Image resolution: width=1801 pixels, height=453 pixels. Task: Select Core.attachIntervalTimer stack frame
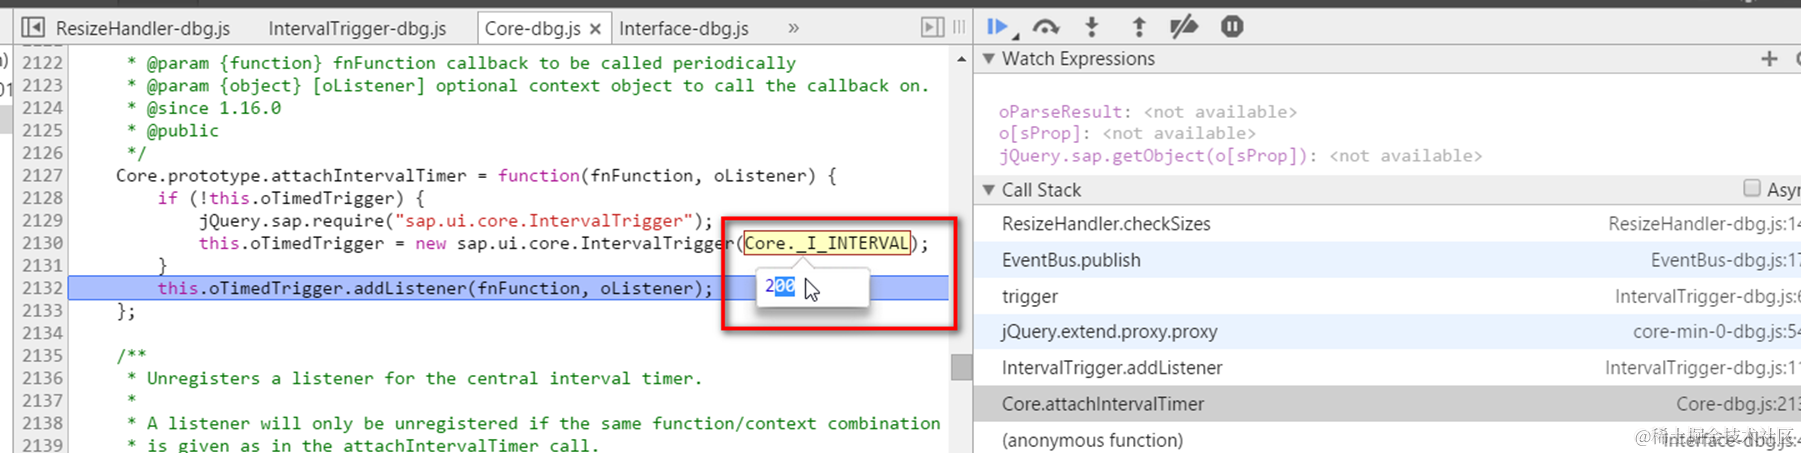coord(1387,404)
